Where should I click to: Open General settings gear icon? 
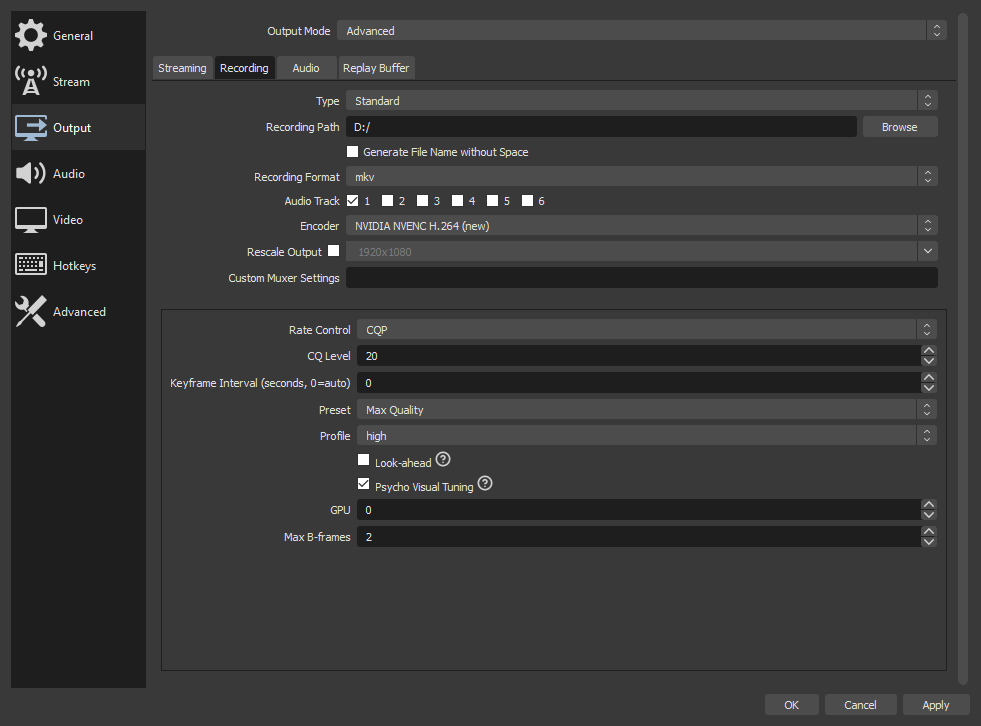(x=31, y=35)
